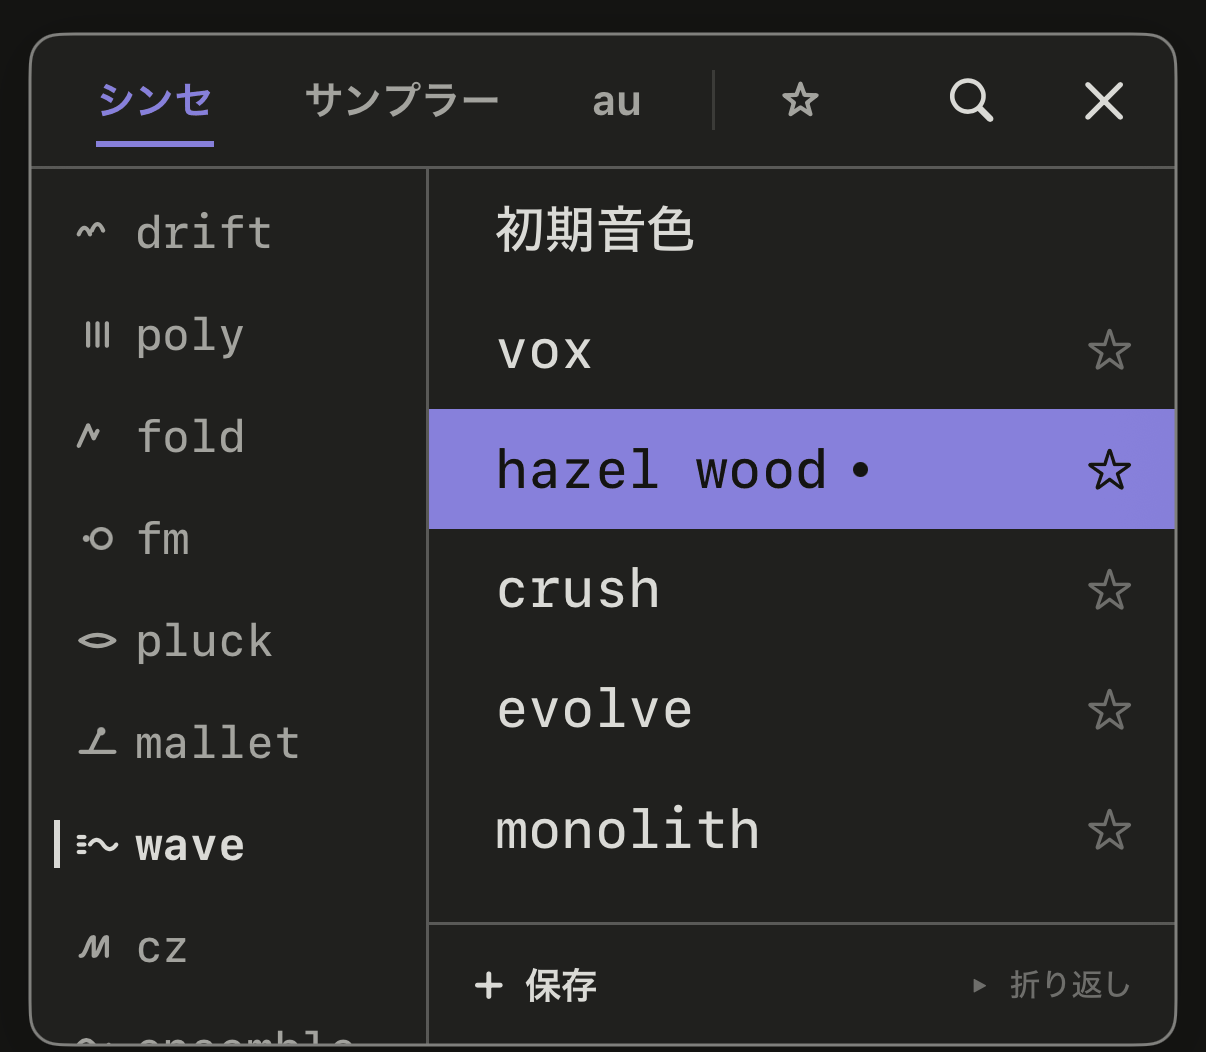The height and width of the screenshot is (1052, 1206).
Task: Mark evolve preset as favorite
Action: click(1109, 710)
